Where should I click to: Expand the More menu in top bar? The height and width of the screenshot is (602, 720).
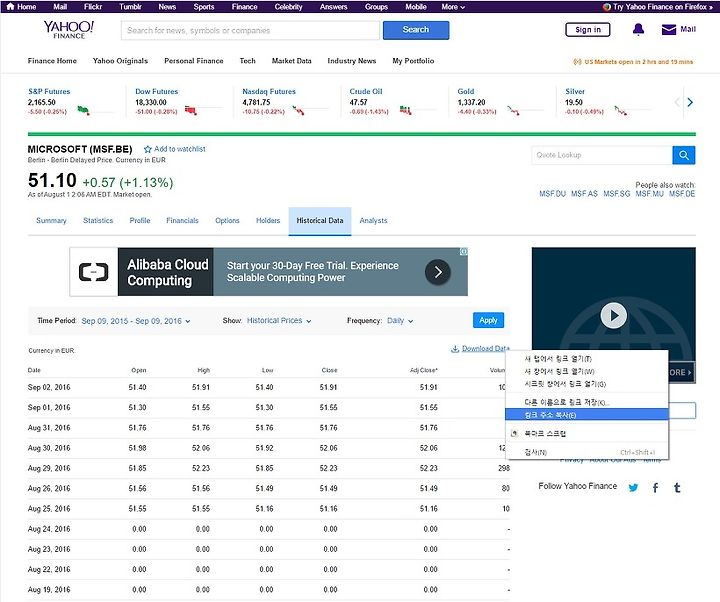coord(453,7)
